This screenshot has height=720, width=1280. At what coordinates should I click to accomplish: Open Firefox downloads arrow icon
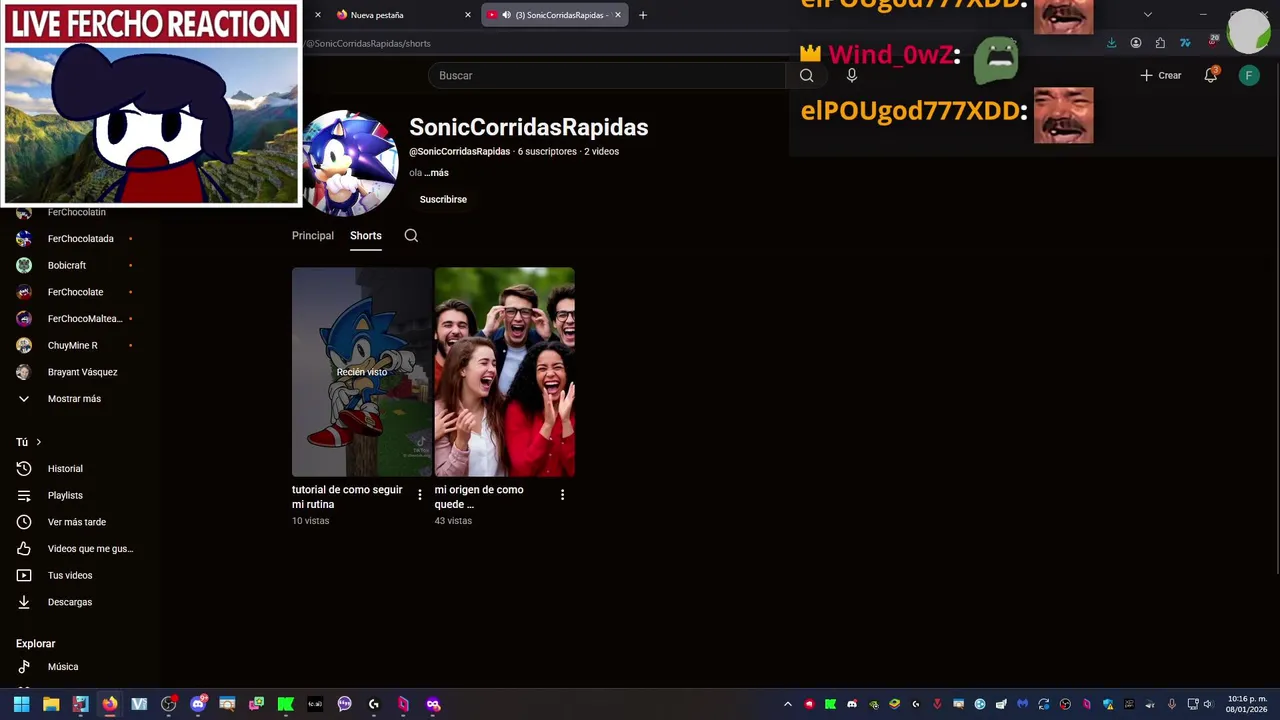(1112, 43)
